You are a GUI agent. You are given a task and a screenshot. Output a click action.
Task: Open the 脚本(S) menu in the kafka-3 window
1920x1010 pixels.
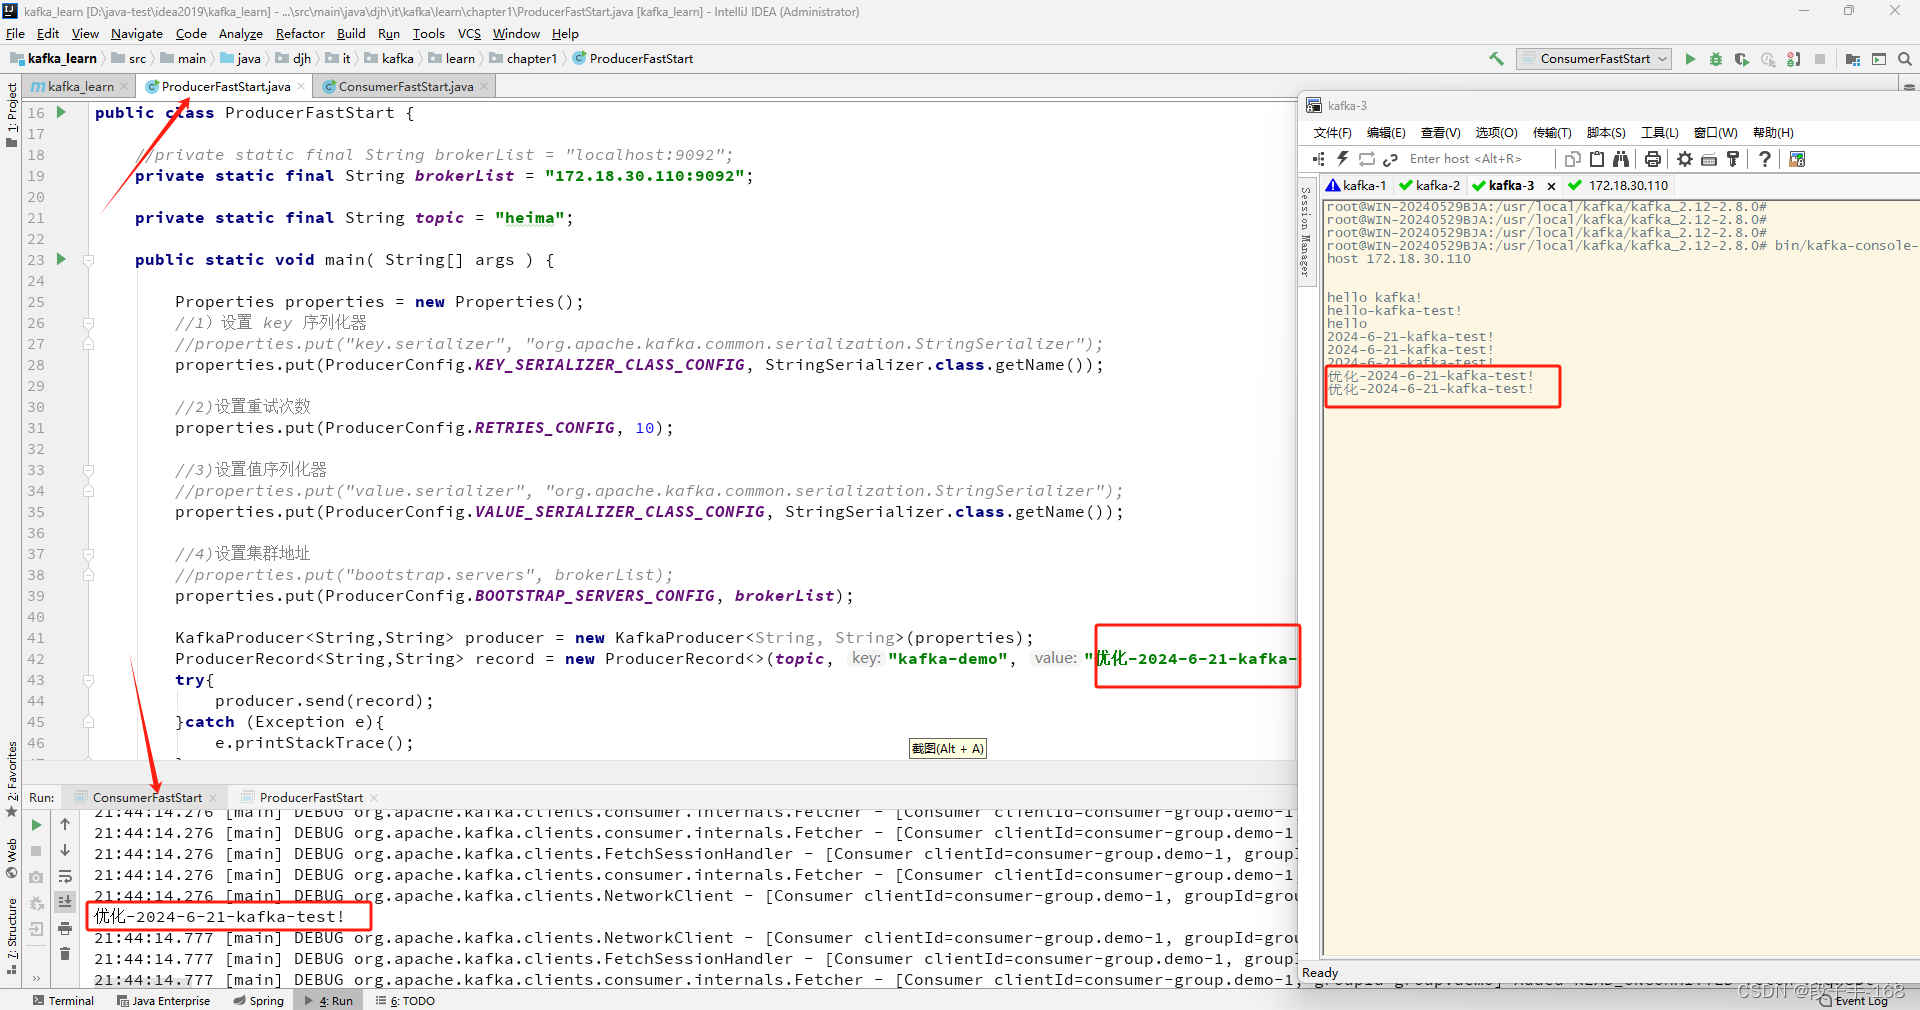[x=1606, y=133]
